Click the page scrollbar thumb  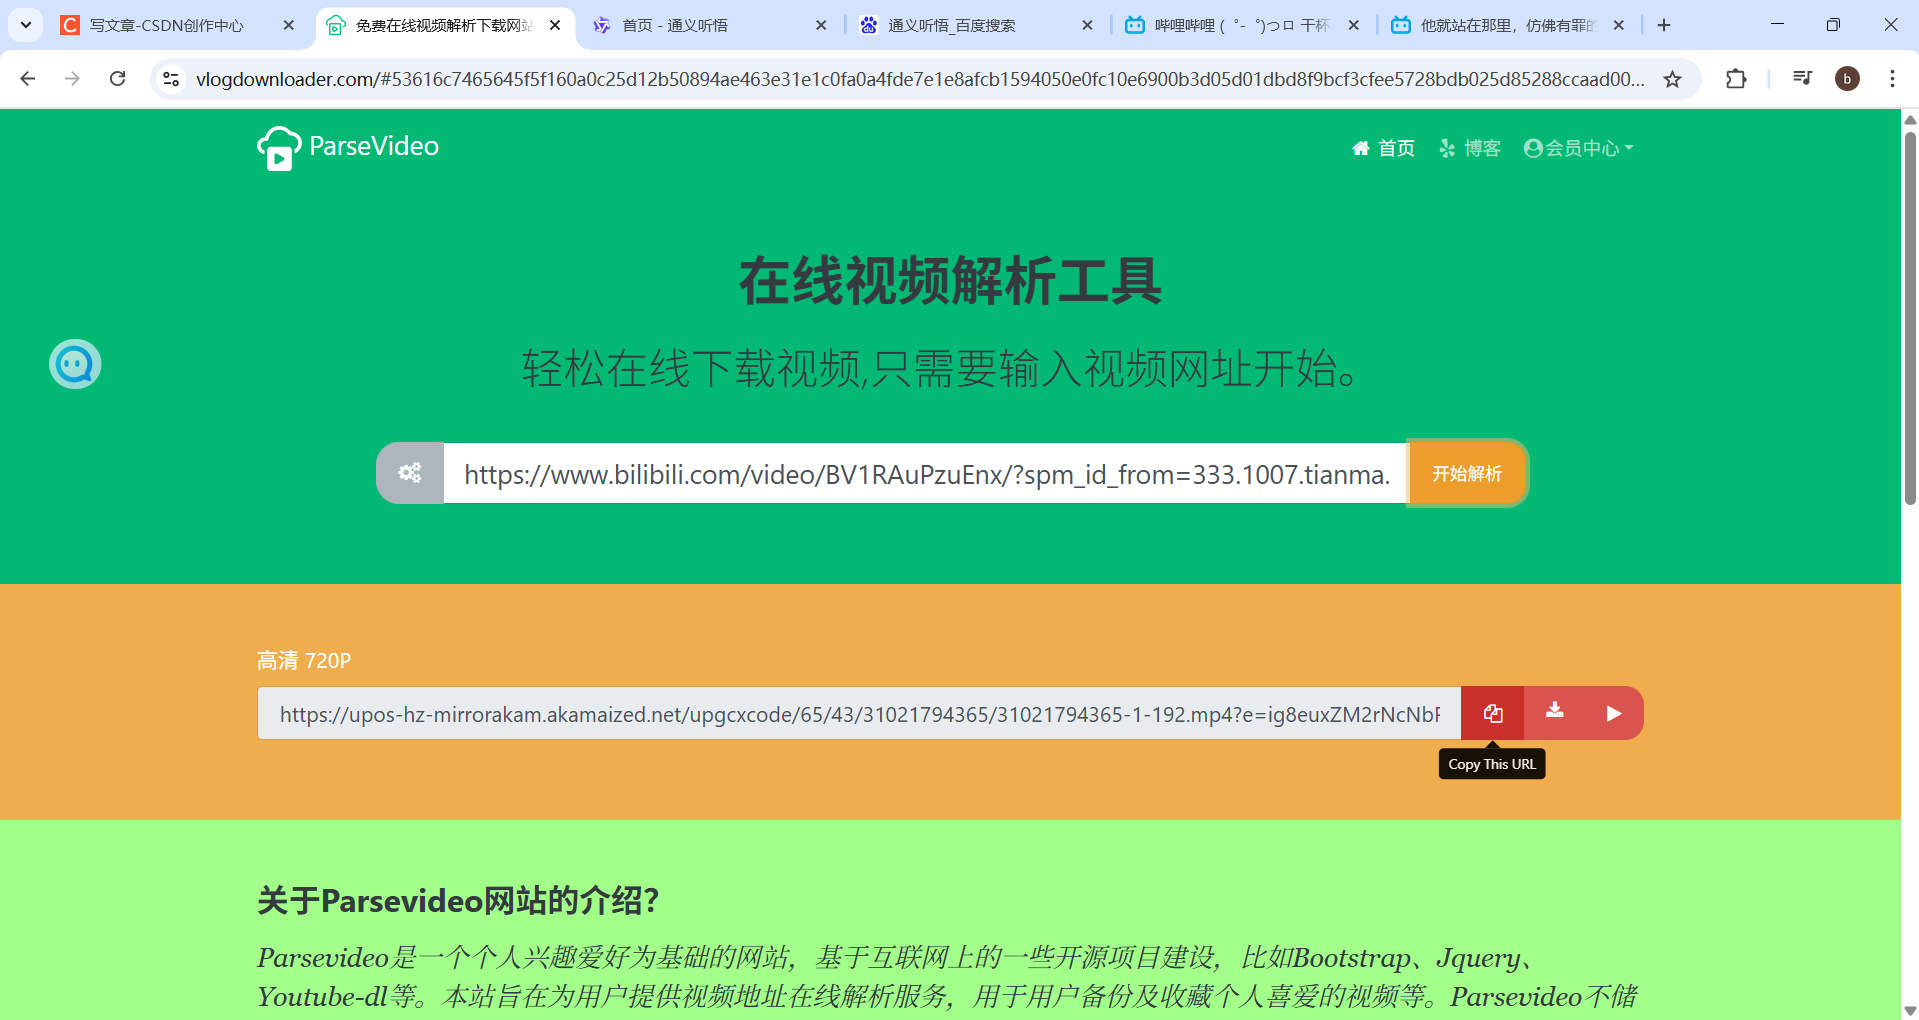point(1910,318)
